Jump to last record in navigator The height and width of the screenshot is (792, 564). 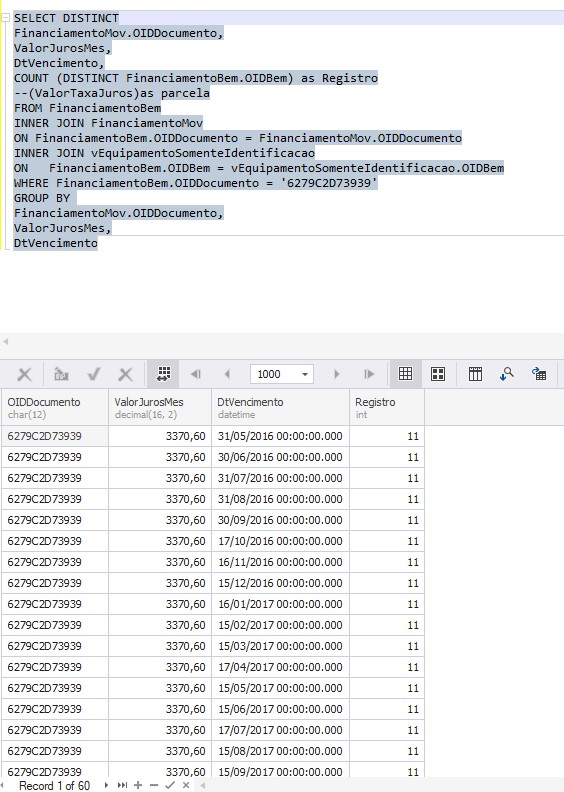coord(122,785)
